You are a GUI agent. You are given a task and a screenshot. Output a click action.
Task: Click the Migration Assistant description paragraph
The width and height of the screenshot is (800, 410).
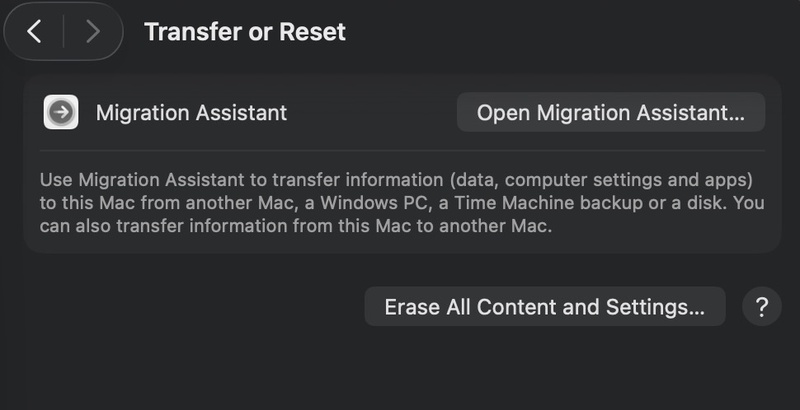[395, 204]
